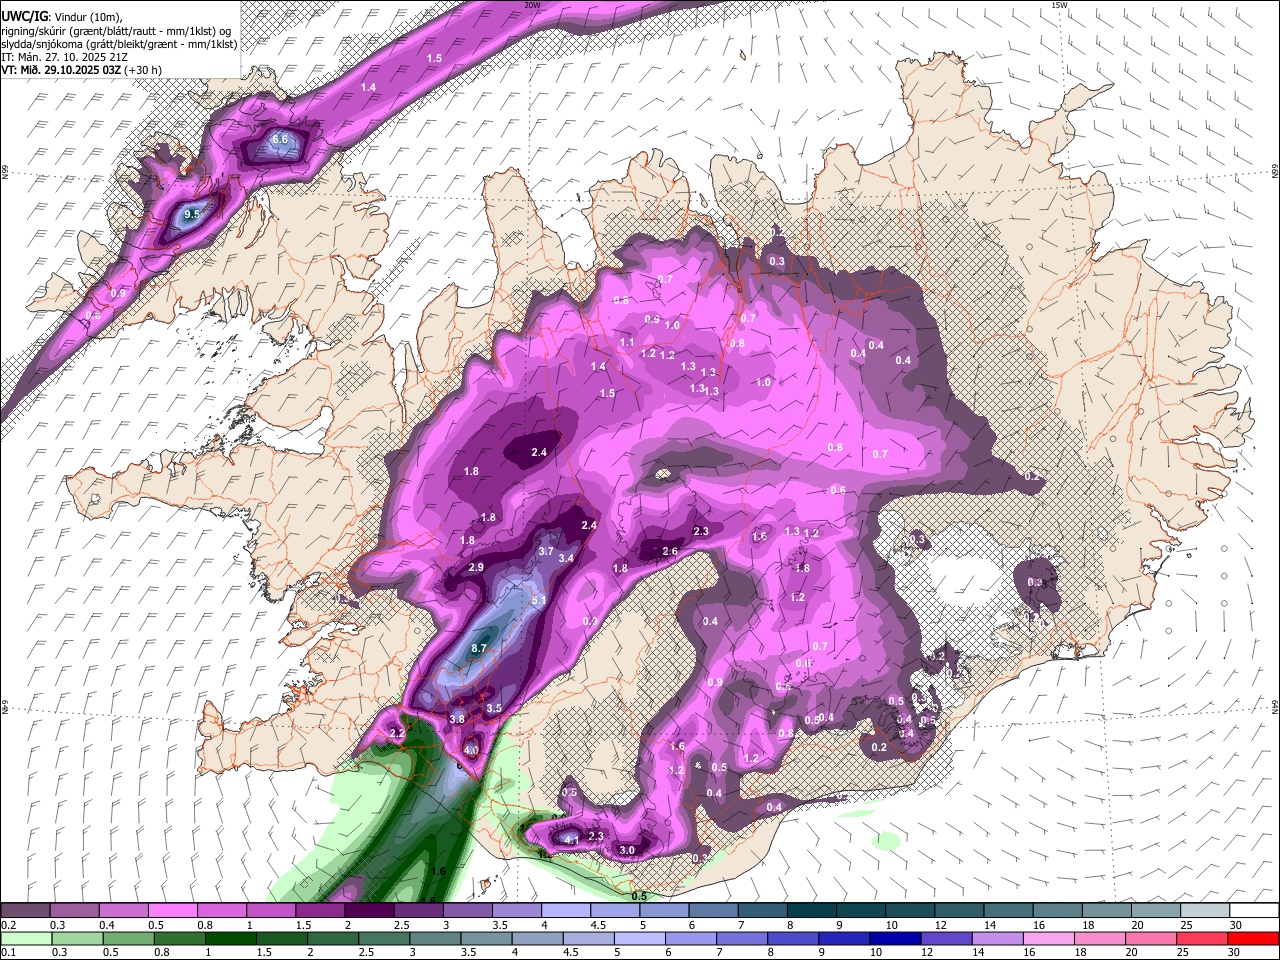Pick the 0.2 swatch in the purple snow legend
This screenshot has height=960, width=1280.
25,910
